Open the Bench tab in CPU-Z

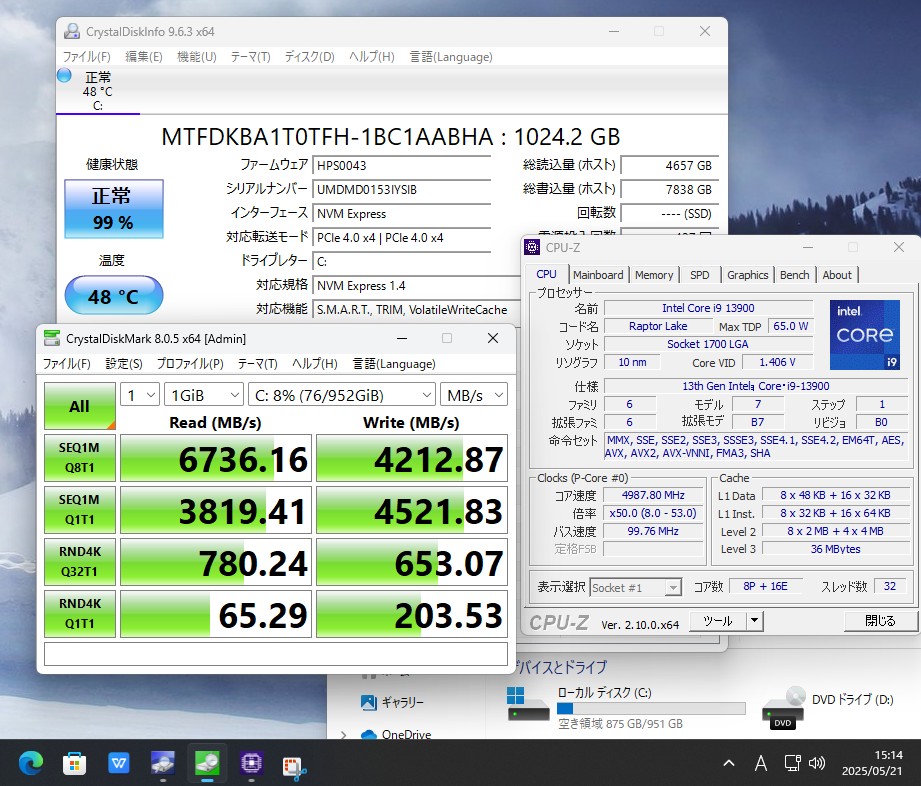(794, 275)
